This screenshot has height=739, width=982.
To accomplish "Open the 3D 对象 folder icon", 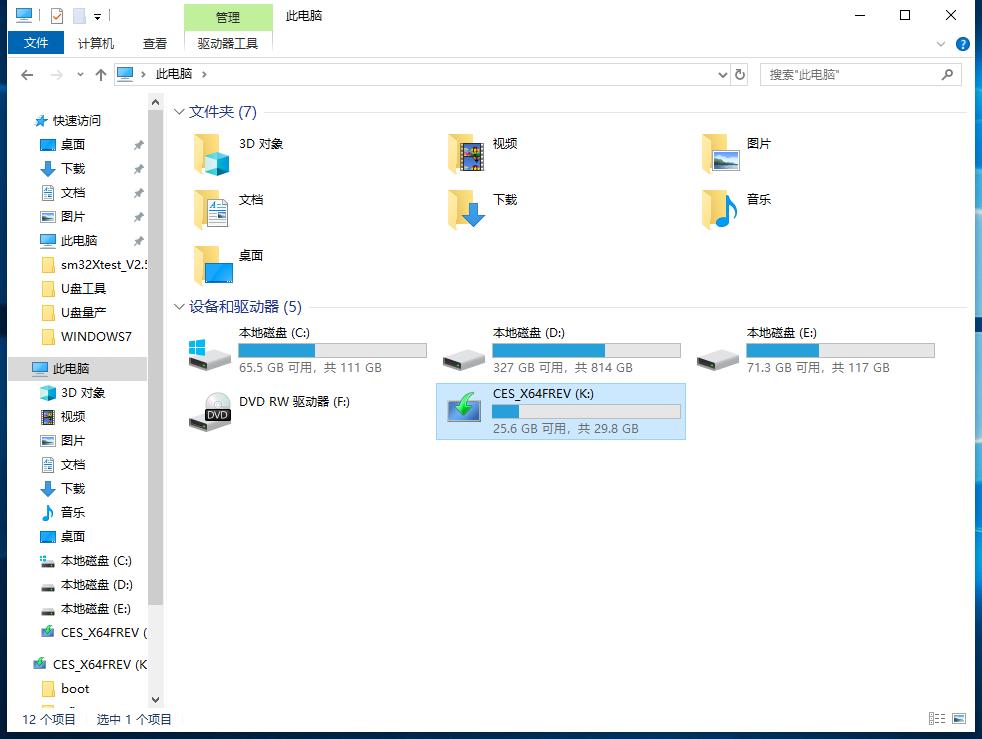I will click(212, 155).
